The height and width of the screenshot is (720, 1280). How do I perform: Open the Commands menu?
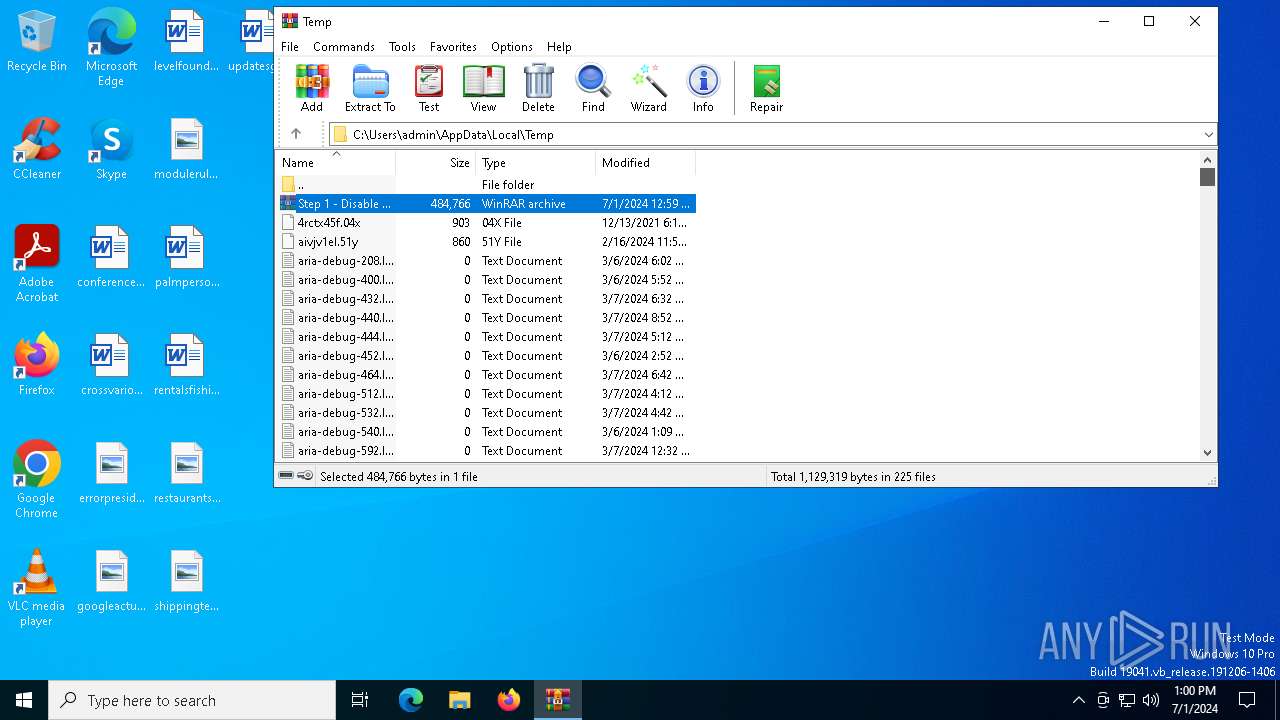coord(343,47)
